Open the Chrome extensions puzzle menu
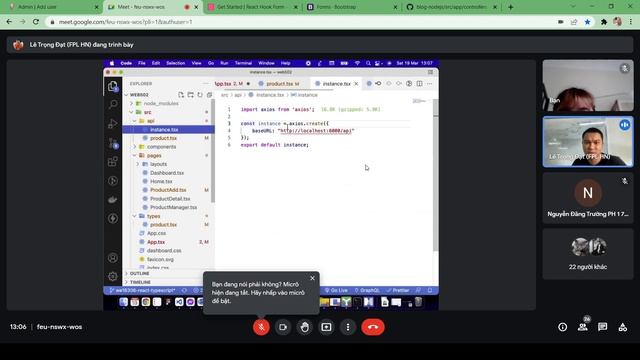The width and height of the screenshot is (640, 360). (604, 22)
